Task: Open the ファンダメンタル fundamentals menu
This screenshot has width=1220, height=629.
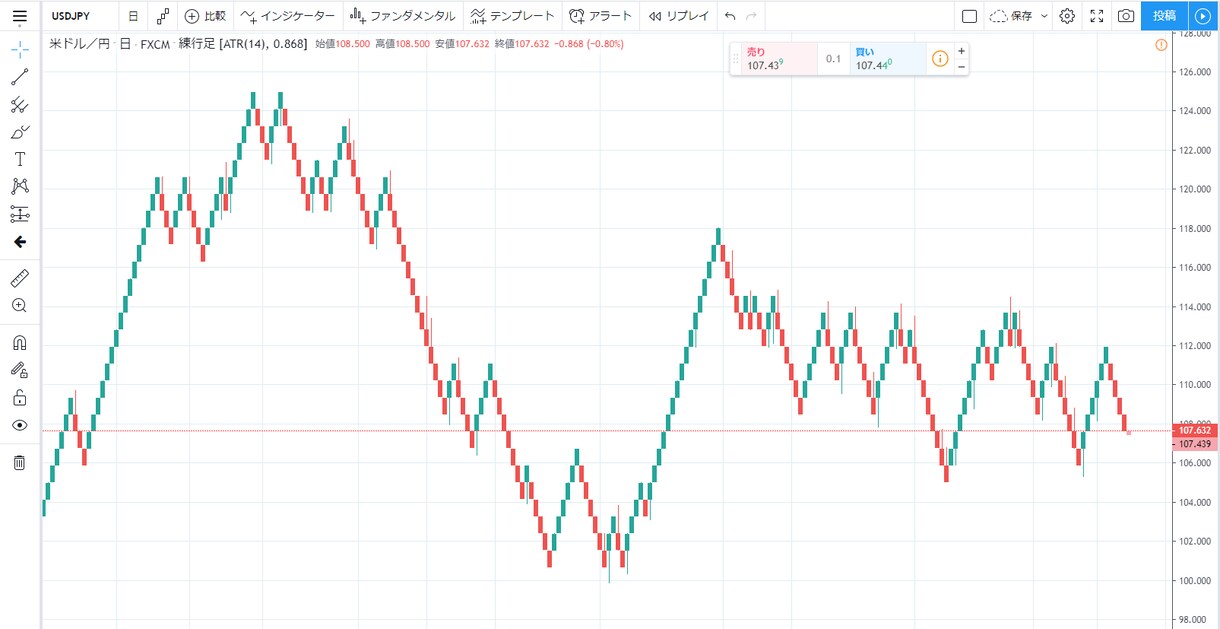Action: point(403,16)
